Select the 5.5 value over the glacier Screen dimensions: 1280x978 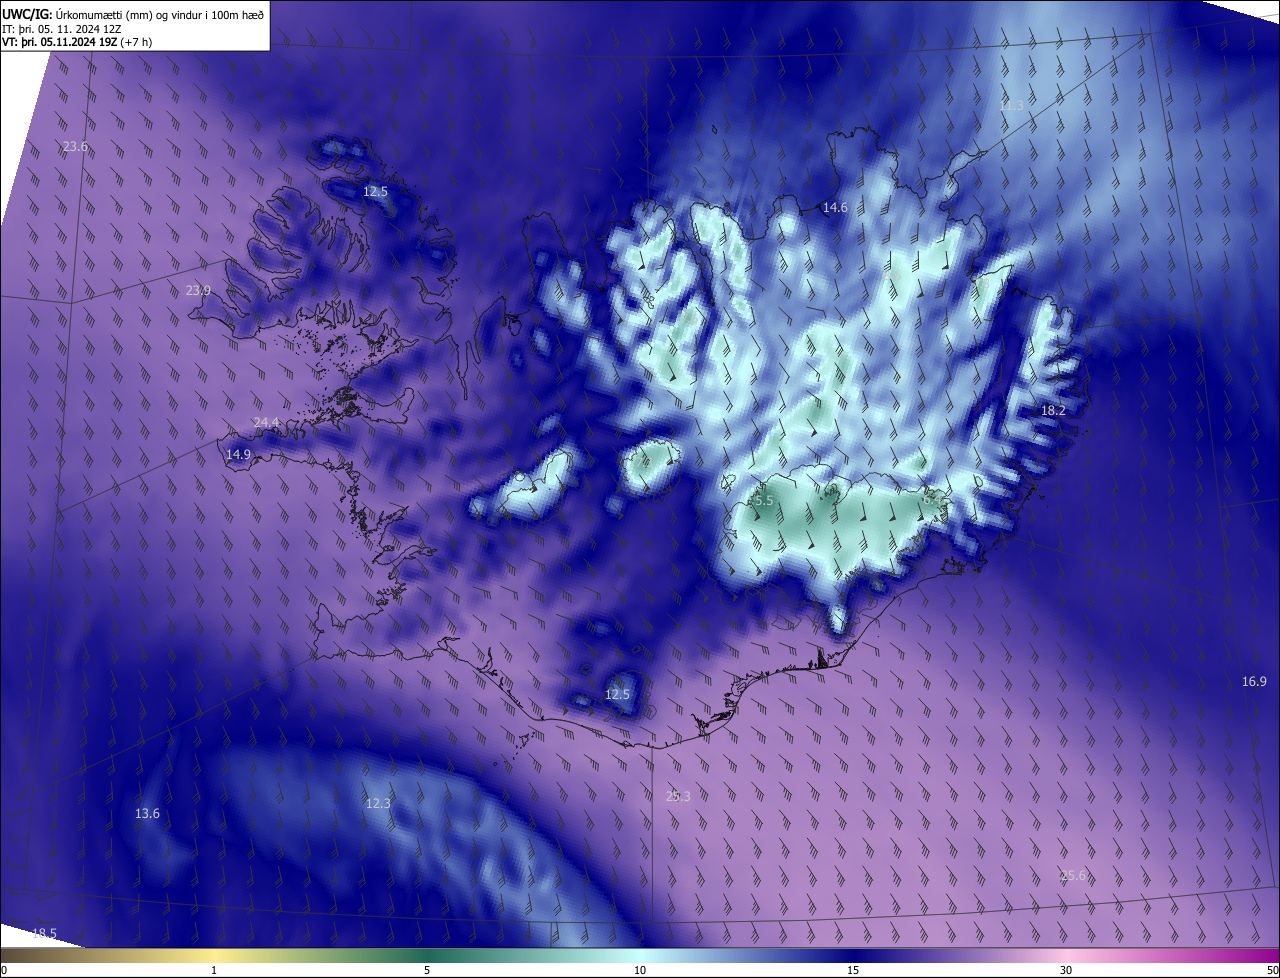coord(763,500)
